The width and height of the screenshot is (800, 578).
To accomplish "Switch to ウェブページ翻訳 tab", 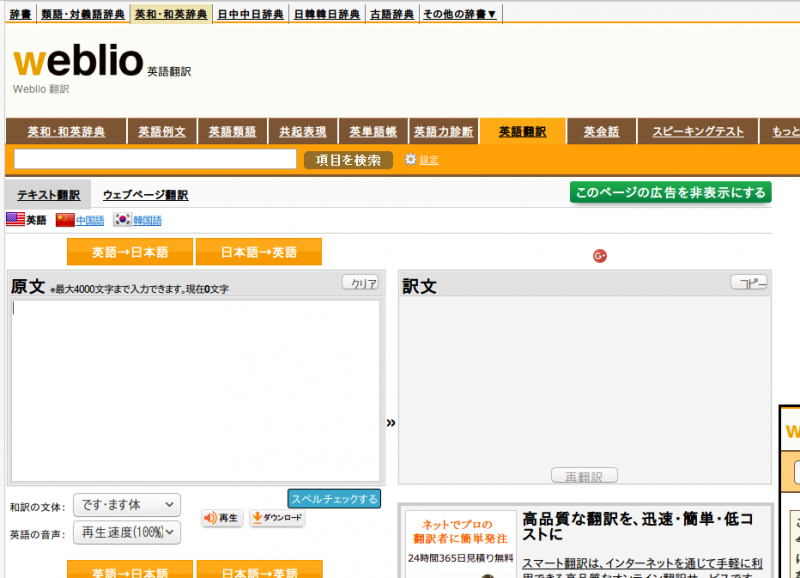I will click(145, 195).
